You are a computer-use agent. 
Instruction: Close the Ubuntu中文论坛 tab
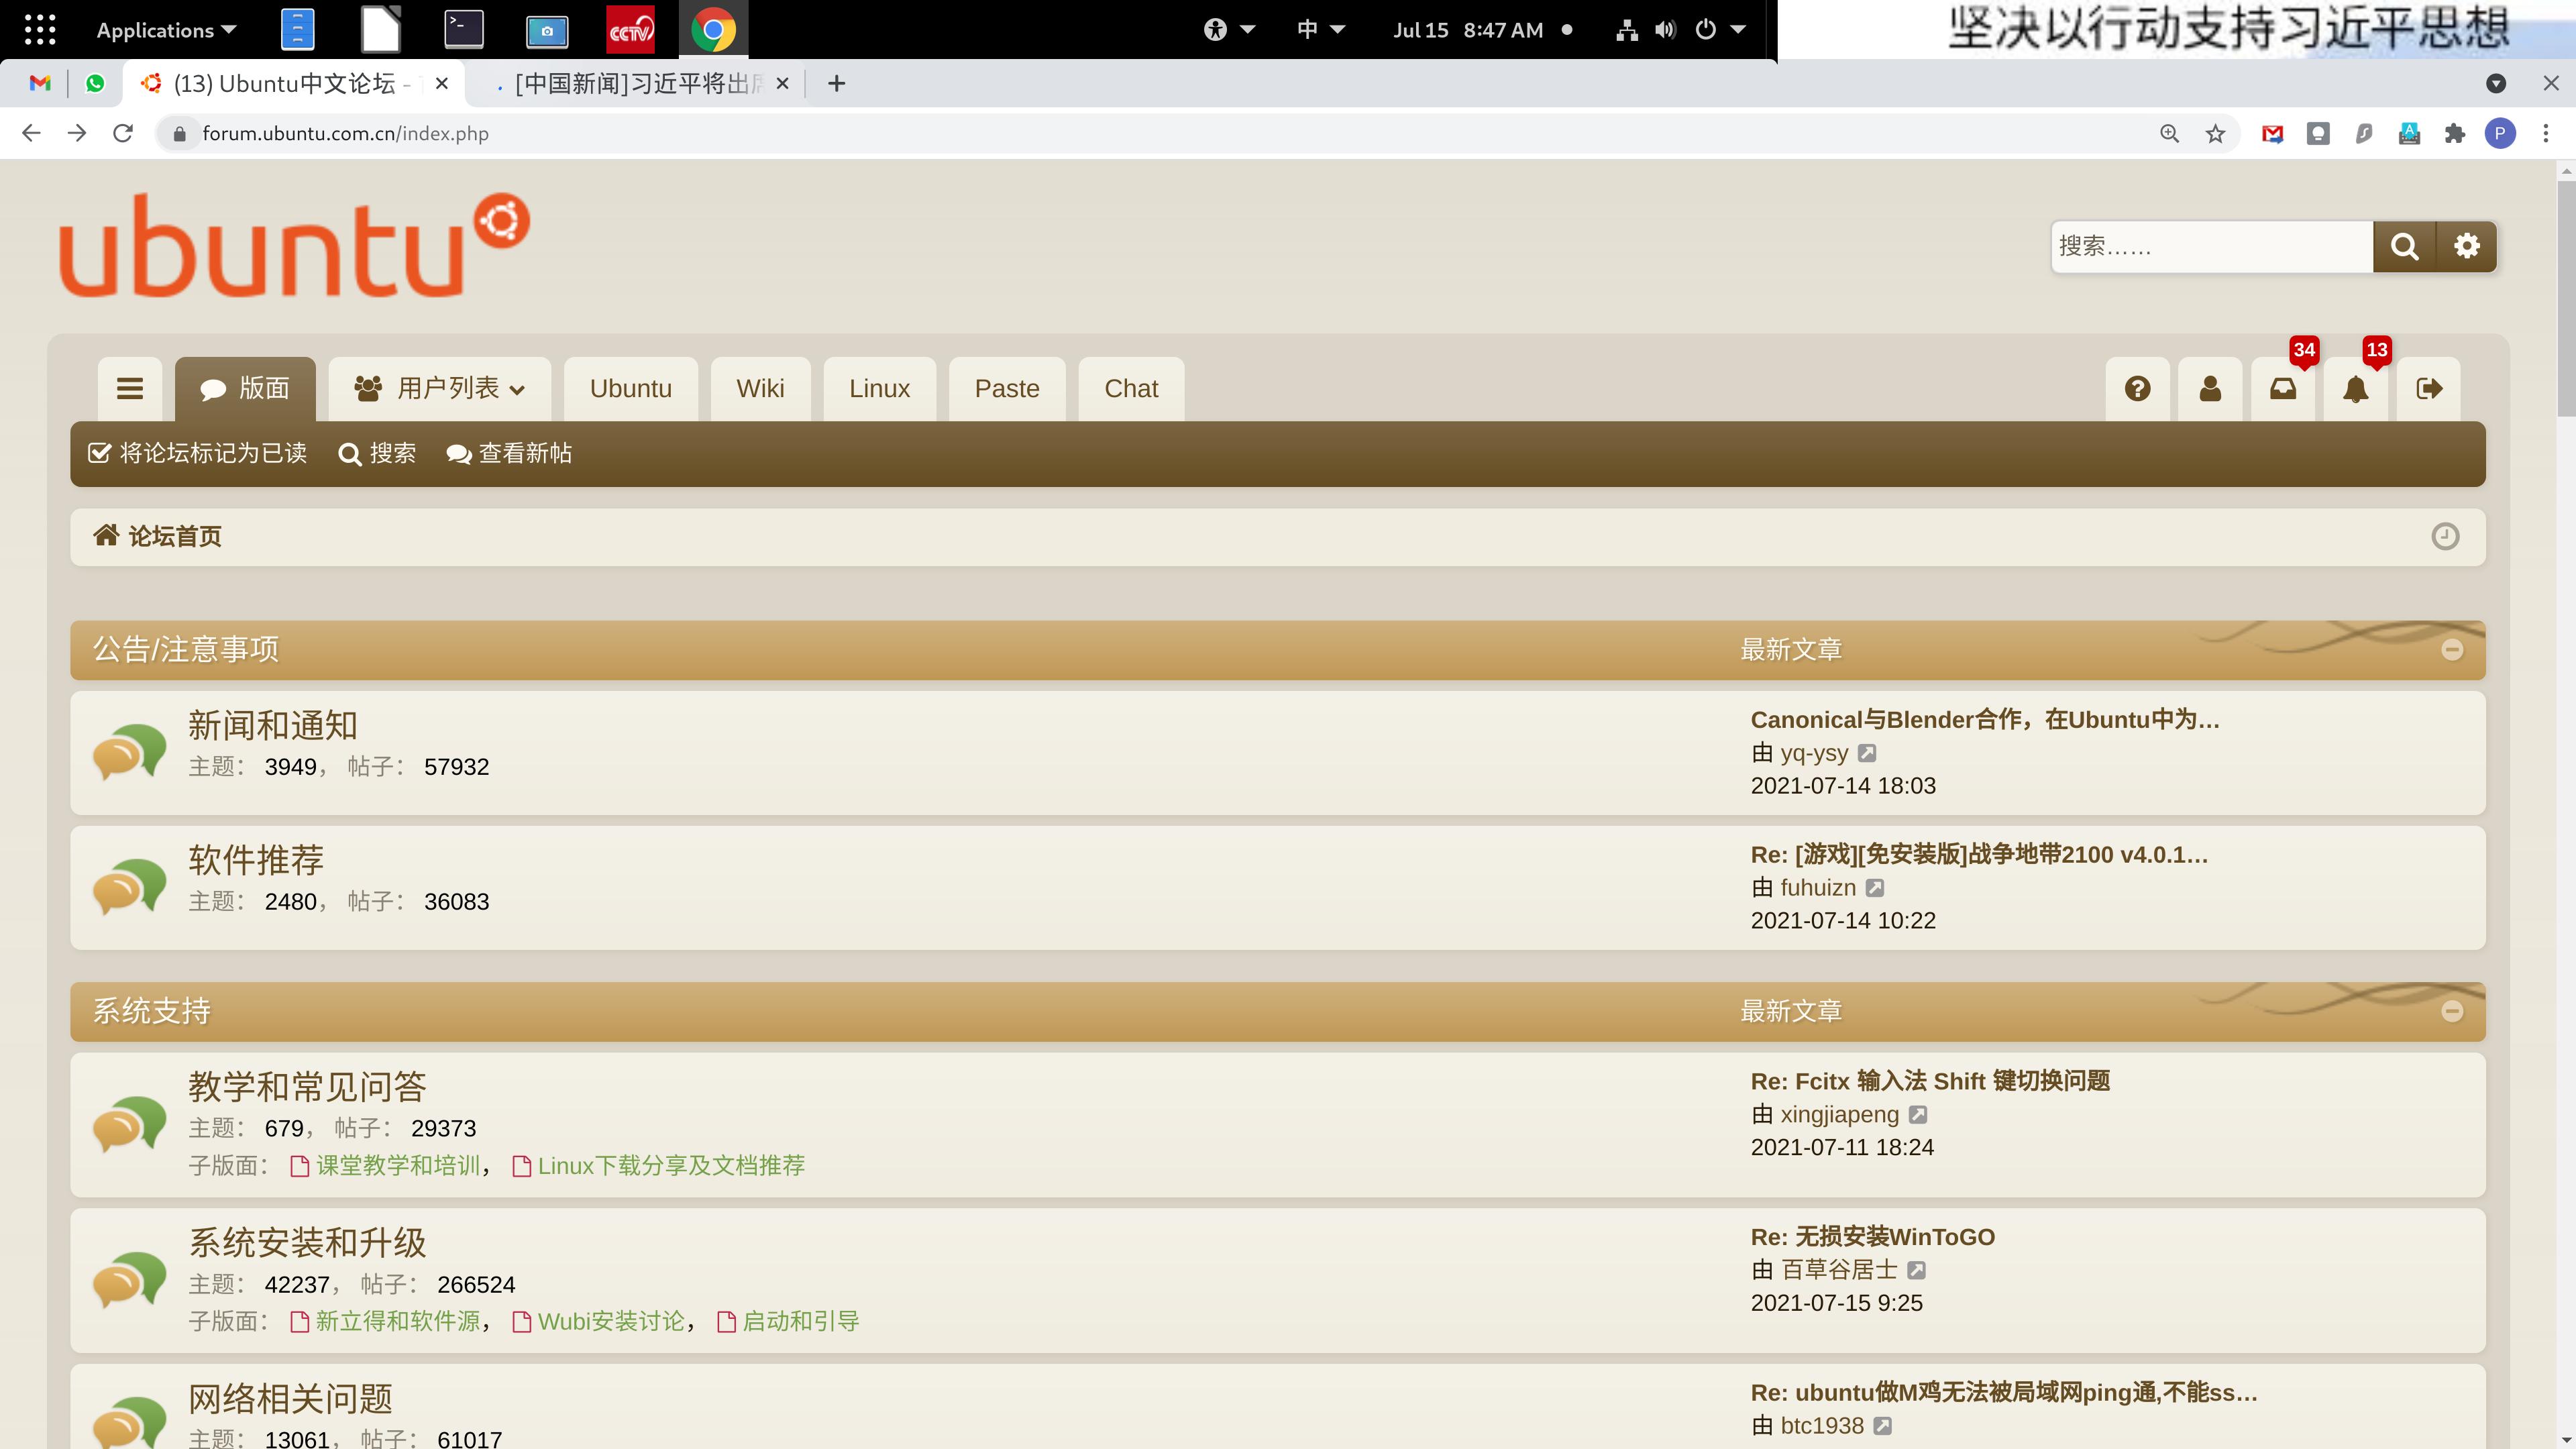tap(441, 83)
